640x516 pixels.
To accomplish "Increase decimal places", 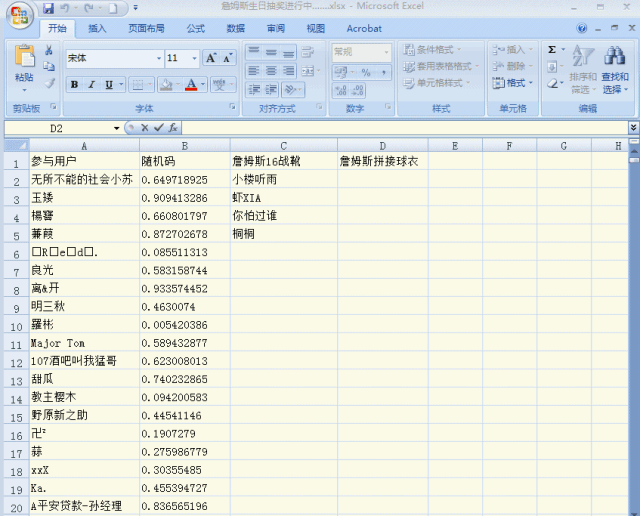I will point(341,90).
